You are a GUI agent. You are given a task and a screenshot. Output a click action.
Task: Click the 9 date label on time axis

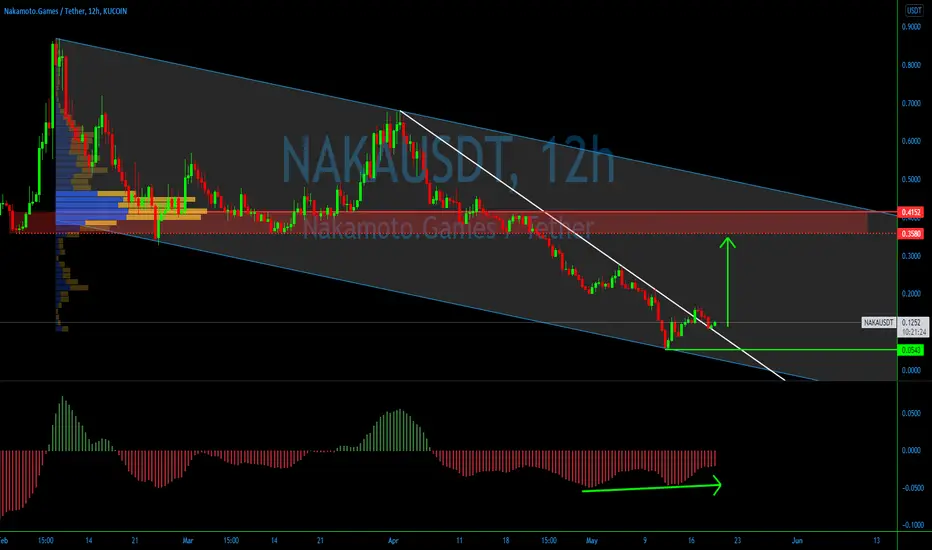(x=645, y=540)
